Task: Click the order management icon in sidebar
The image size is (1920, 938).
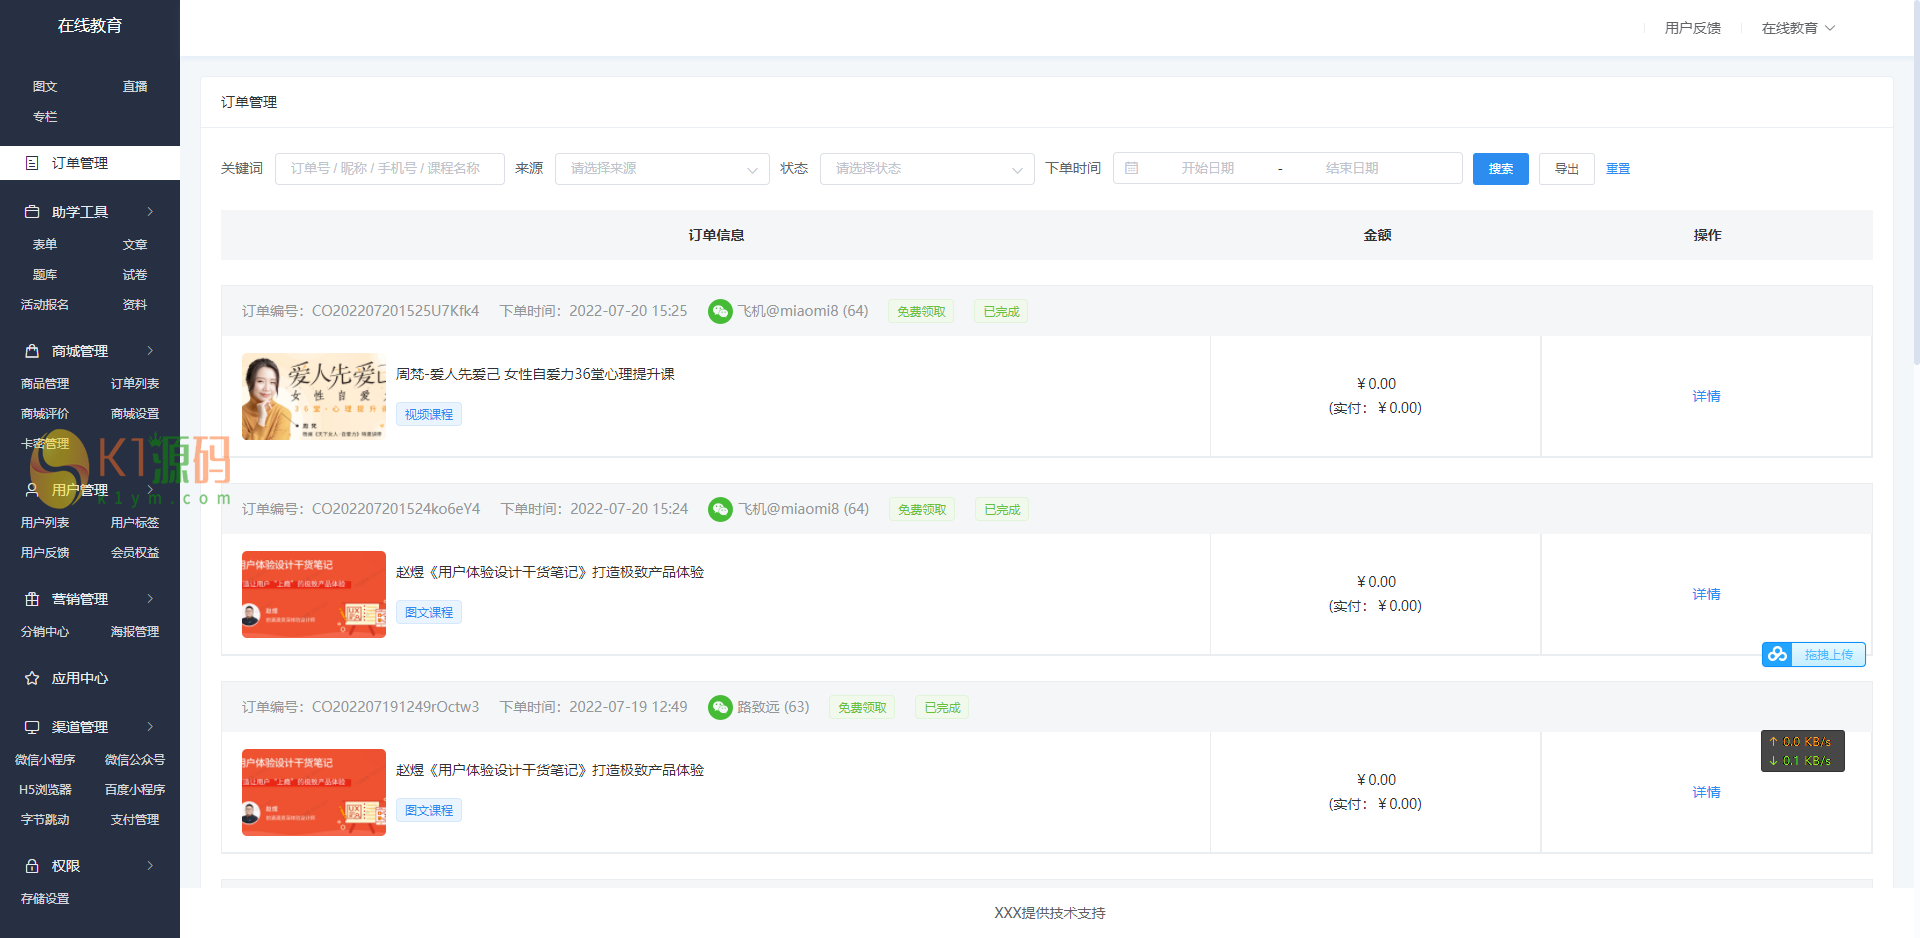Action: [32, 163]
